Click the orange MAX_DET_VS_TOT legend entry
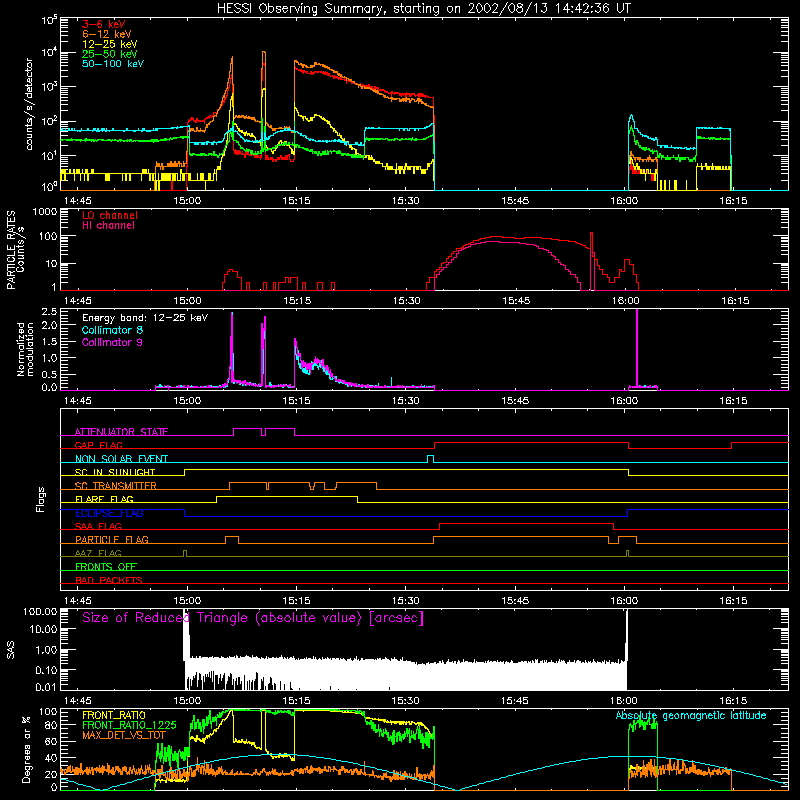 point(124,735)
